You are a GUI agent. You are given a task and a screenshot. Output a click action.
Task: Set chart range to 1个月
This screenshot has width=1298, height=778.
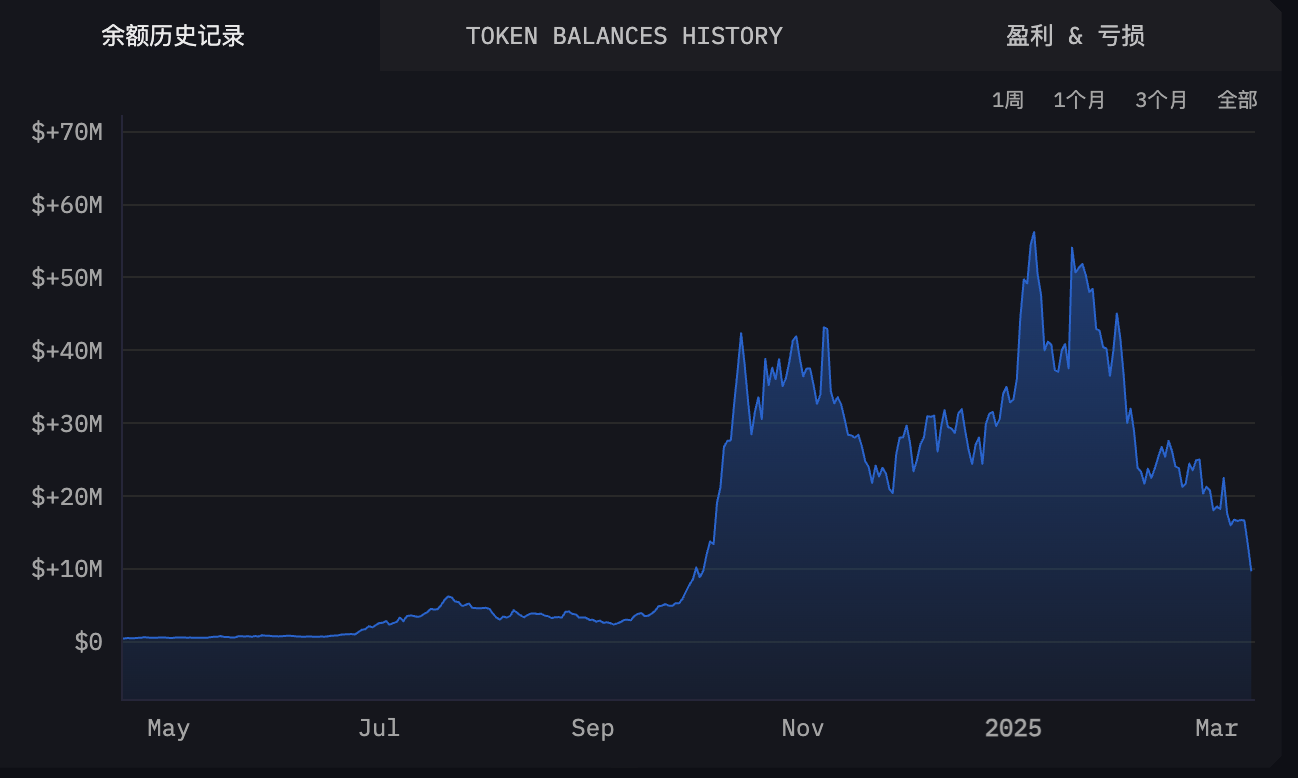[x=1079, y=100]
